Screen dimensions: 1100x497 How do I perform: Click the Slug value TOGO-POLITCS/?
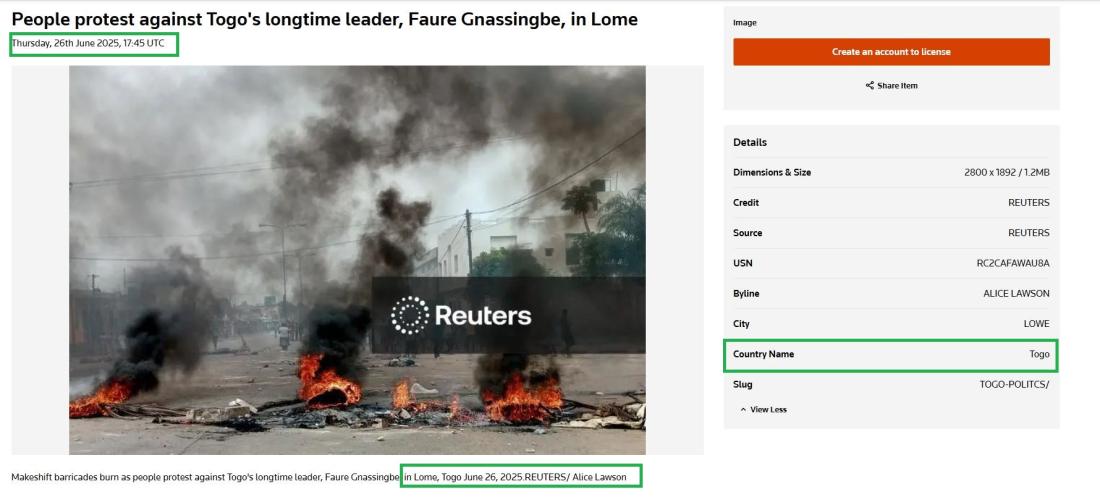coord(1014,384)
